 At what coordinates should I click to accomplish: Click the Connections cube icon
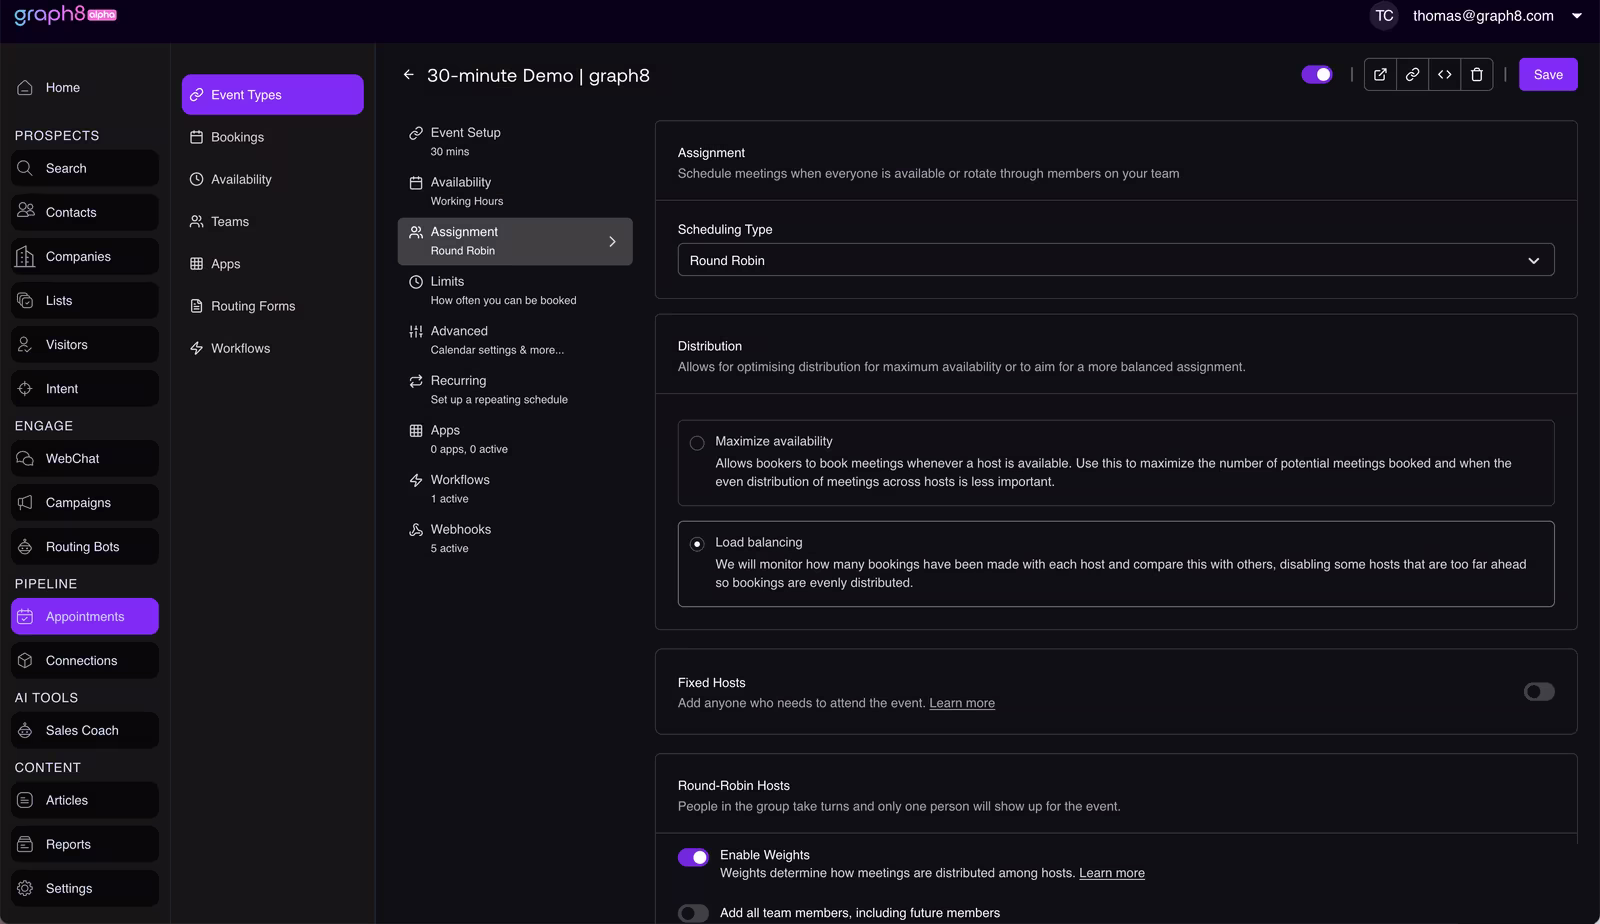tap(25, 661)
